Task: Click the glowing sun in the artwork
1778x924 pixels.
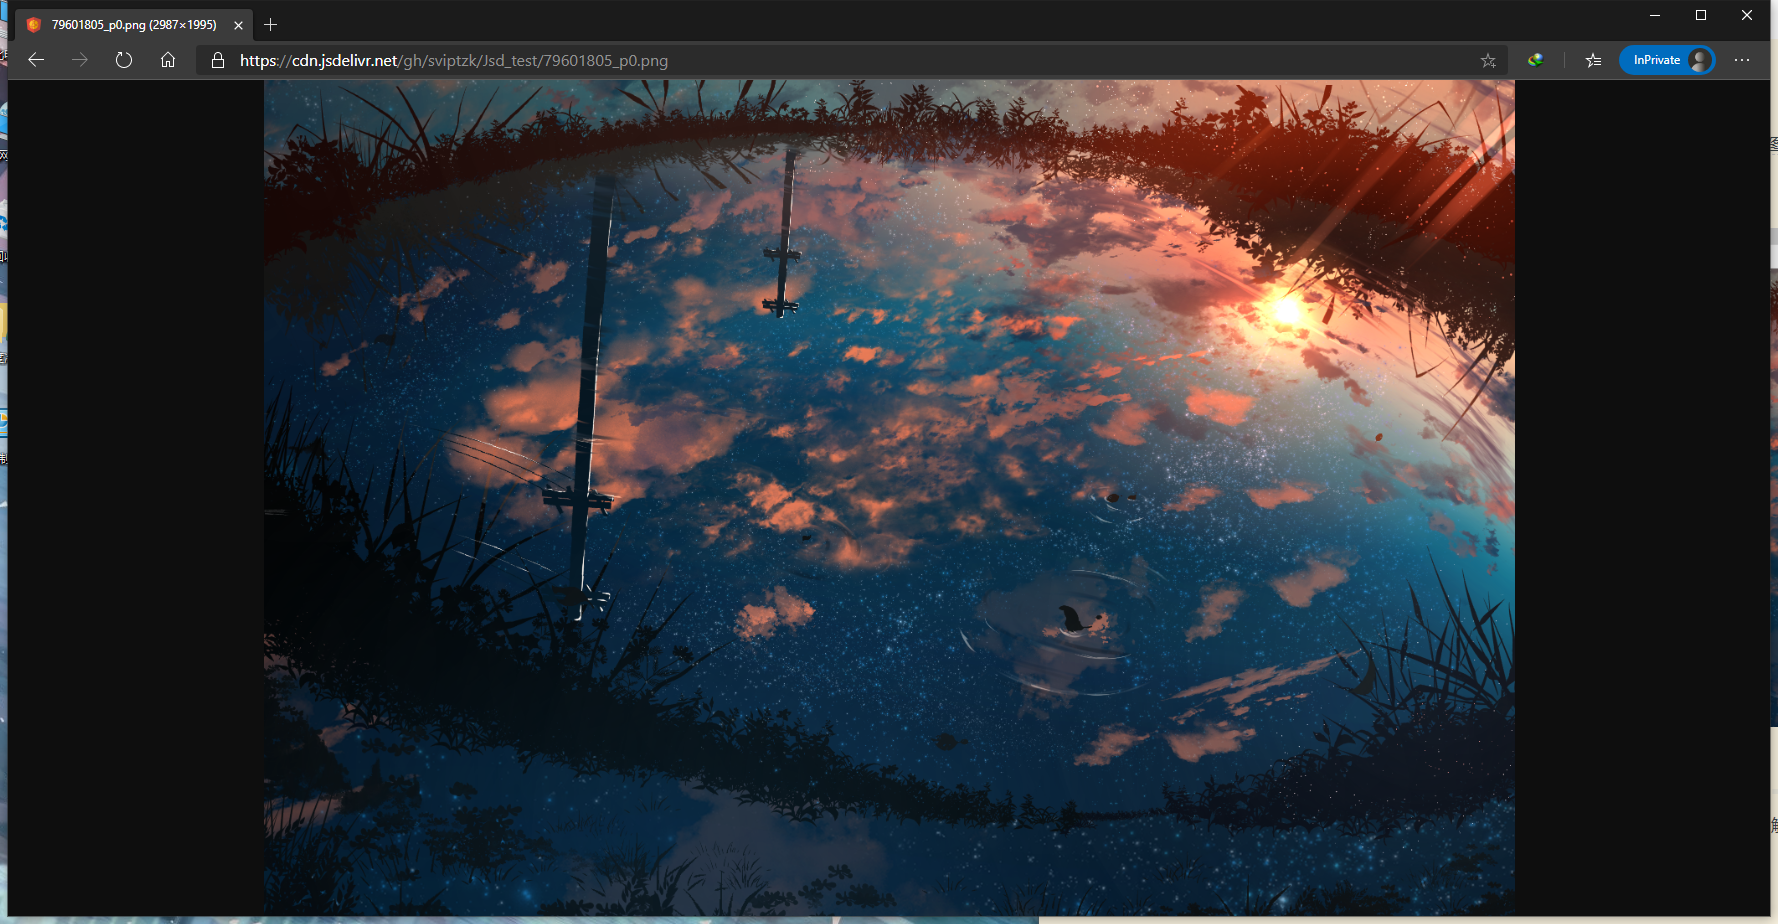Action: tap(1287, 310)
